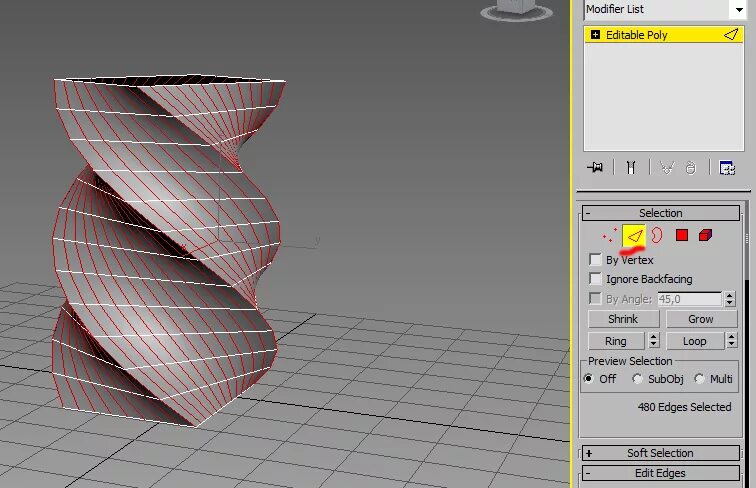
Task: Select Polygon sub-object mode icon
Action: tap(682, 235)
